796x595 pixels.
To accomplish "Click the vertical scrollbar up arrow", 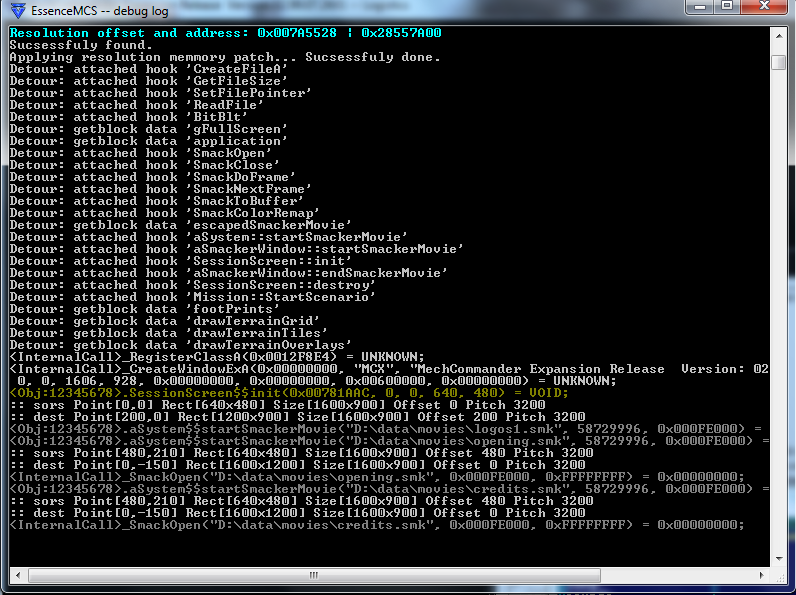I will coord(779,36).
